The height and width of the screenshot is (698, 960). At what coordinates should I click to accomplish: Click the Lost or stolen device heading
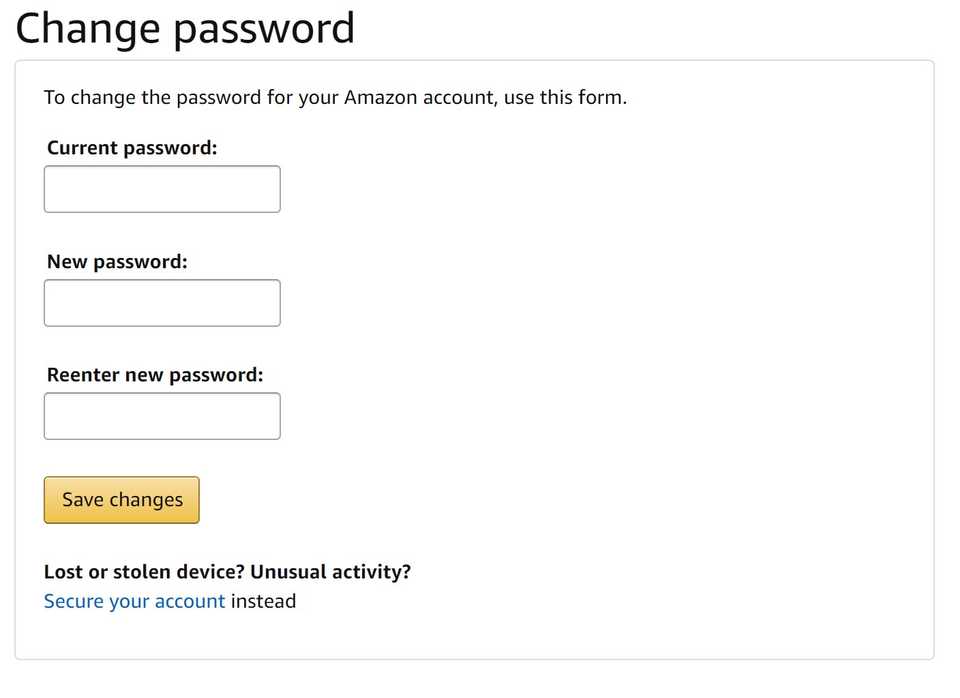(x=227, y=571)
